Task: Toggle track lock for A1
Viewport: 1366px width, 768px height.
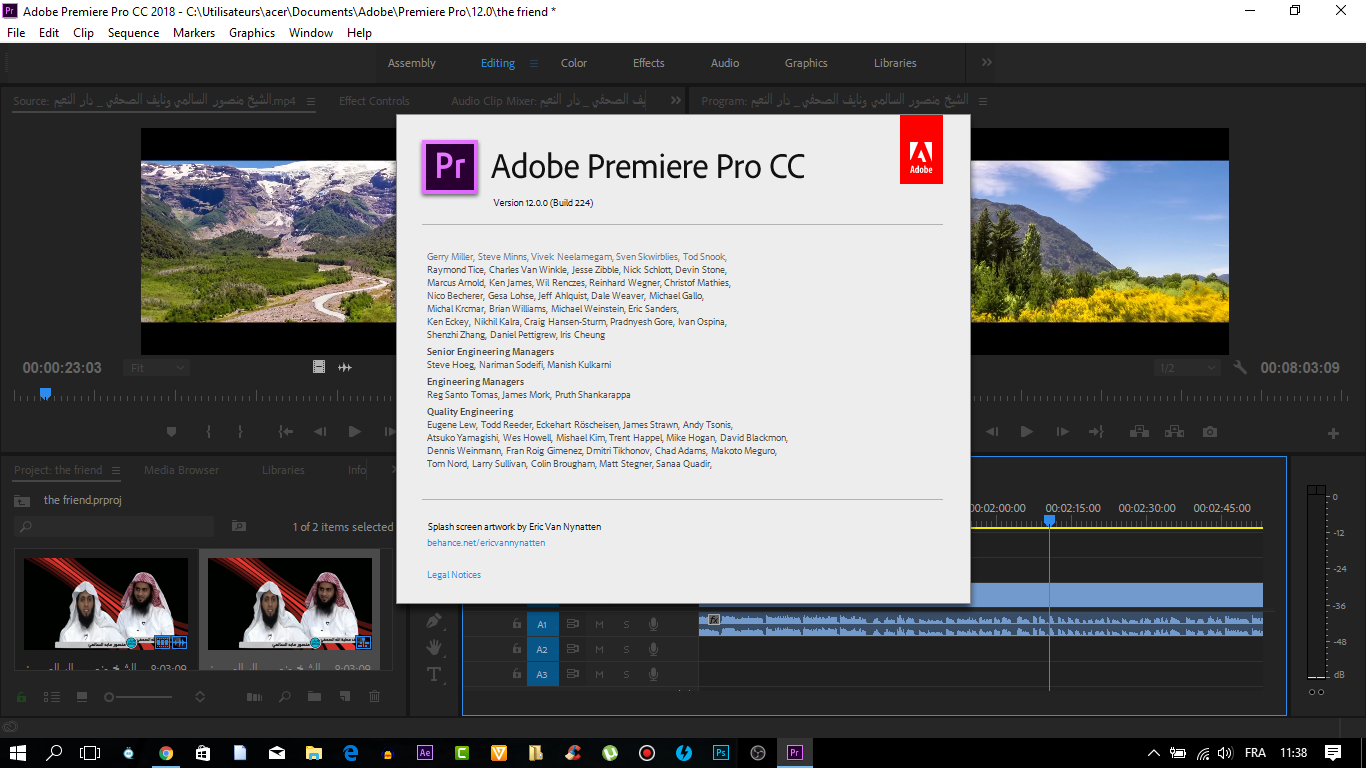Action: (x=516, y=624)
